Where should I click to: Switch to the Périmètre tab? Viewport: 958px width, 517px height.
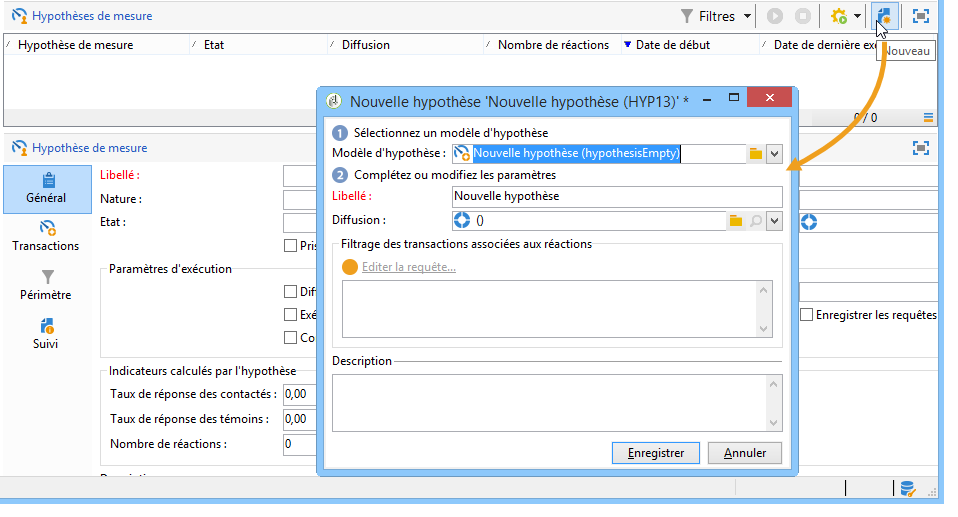pos(46,285)
